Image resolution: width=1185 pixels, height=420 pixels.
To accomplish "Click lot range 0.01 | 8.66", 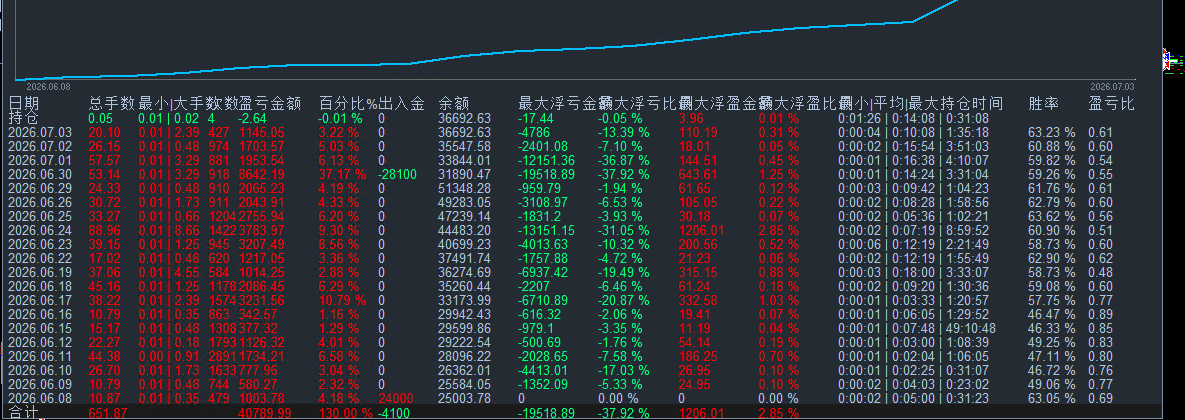I will coord(169,230).
